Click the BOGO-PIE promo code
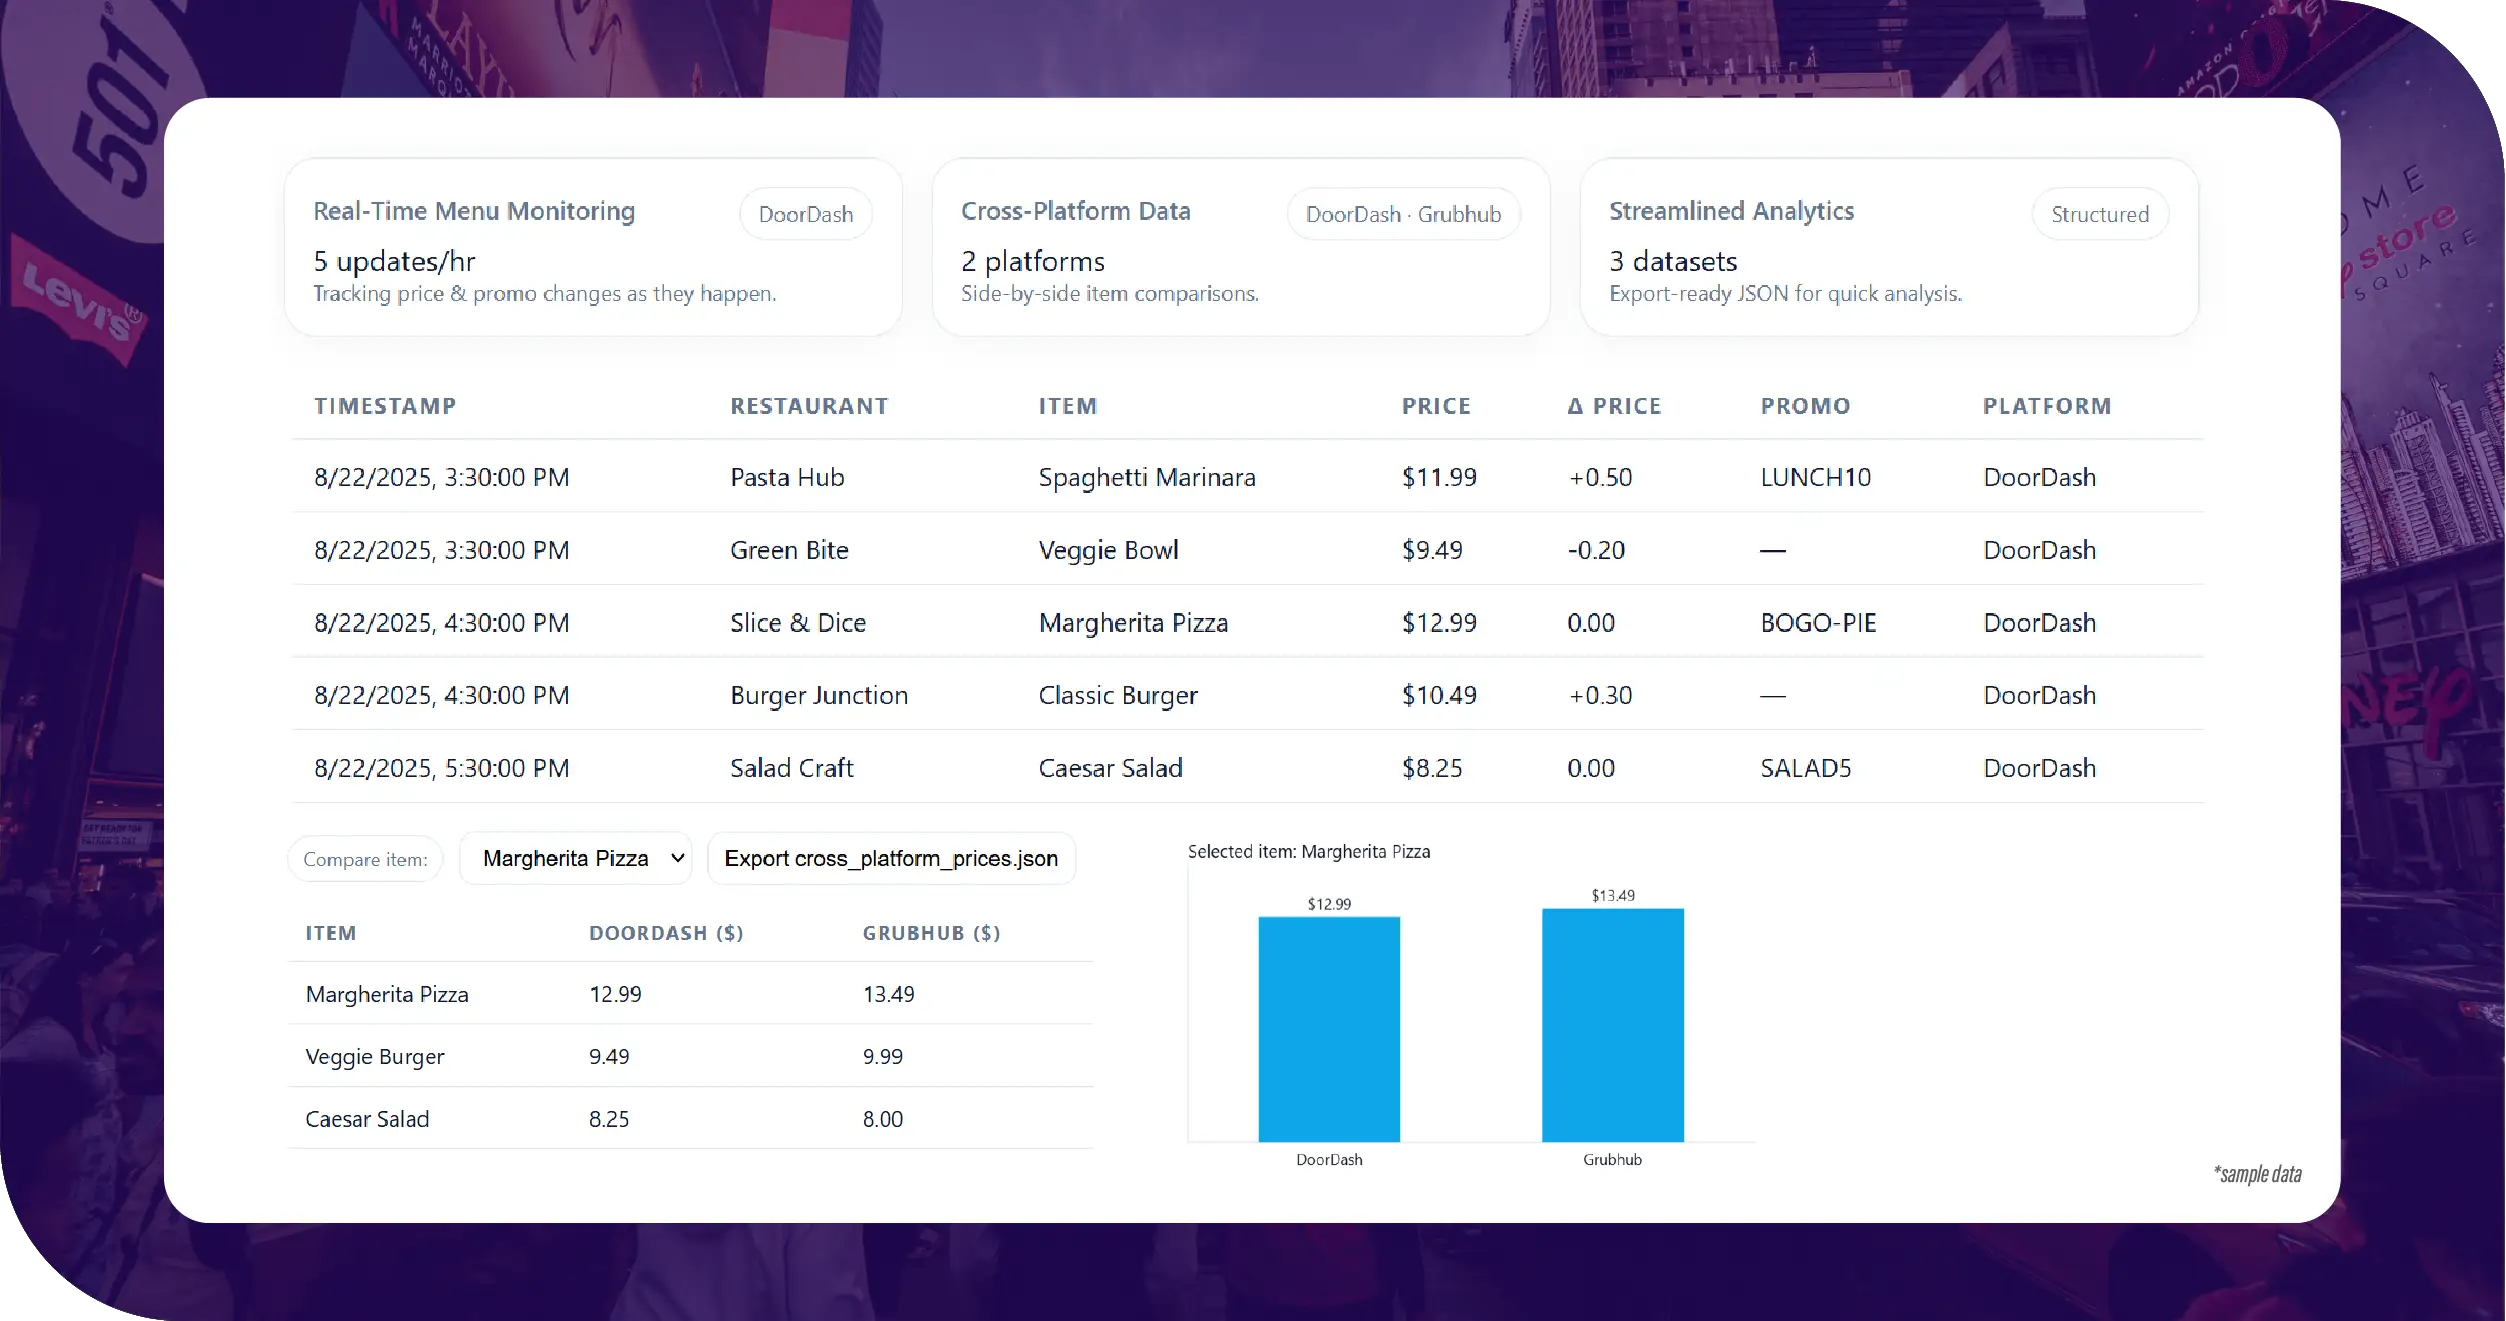 coord(1817,623)
